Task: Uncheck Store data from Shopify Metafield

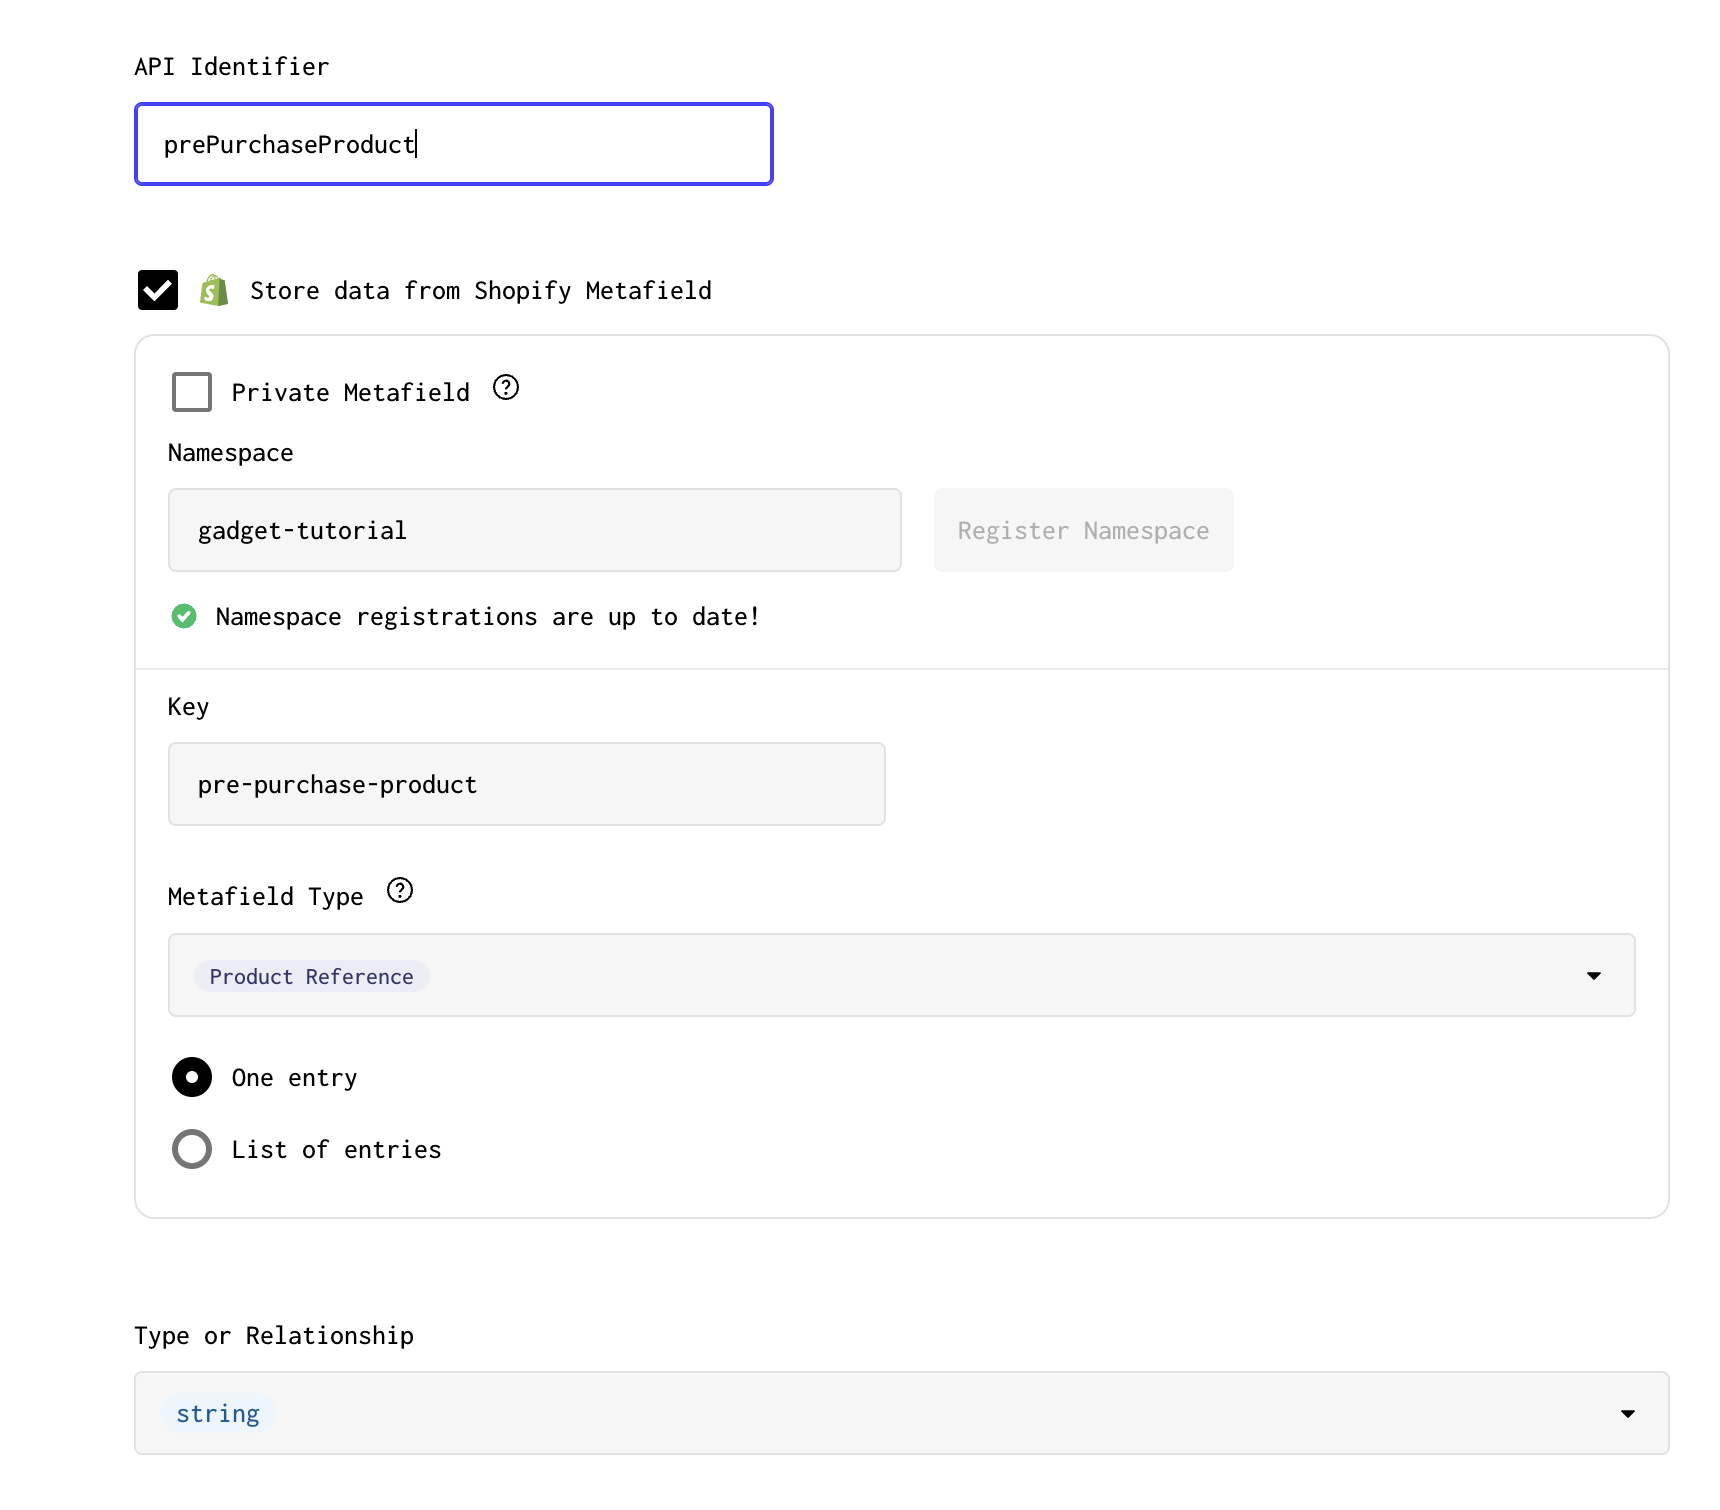Action: click(x=158, y=290)
